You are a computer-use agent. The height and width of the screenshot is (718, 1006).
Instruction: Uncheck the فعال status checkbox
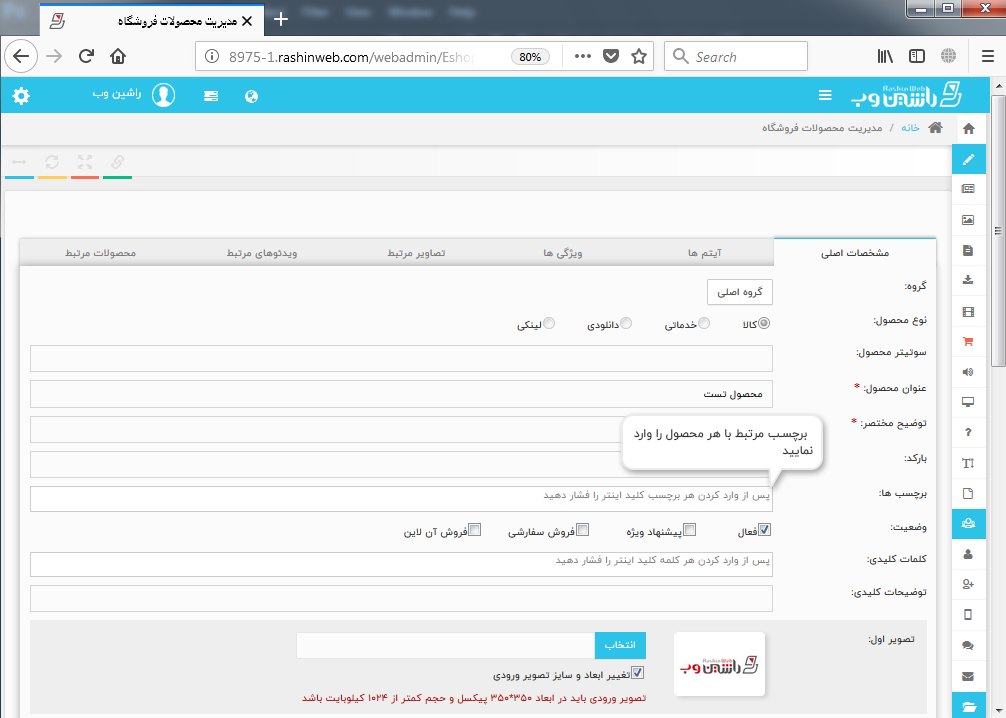(764, 530)
